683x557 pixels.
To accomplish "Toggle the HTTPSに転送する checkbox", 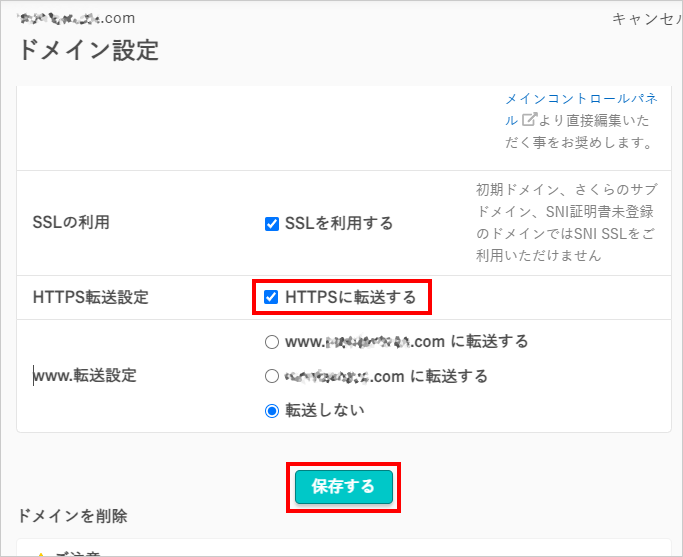I will [x=271, y=297].
